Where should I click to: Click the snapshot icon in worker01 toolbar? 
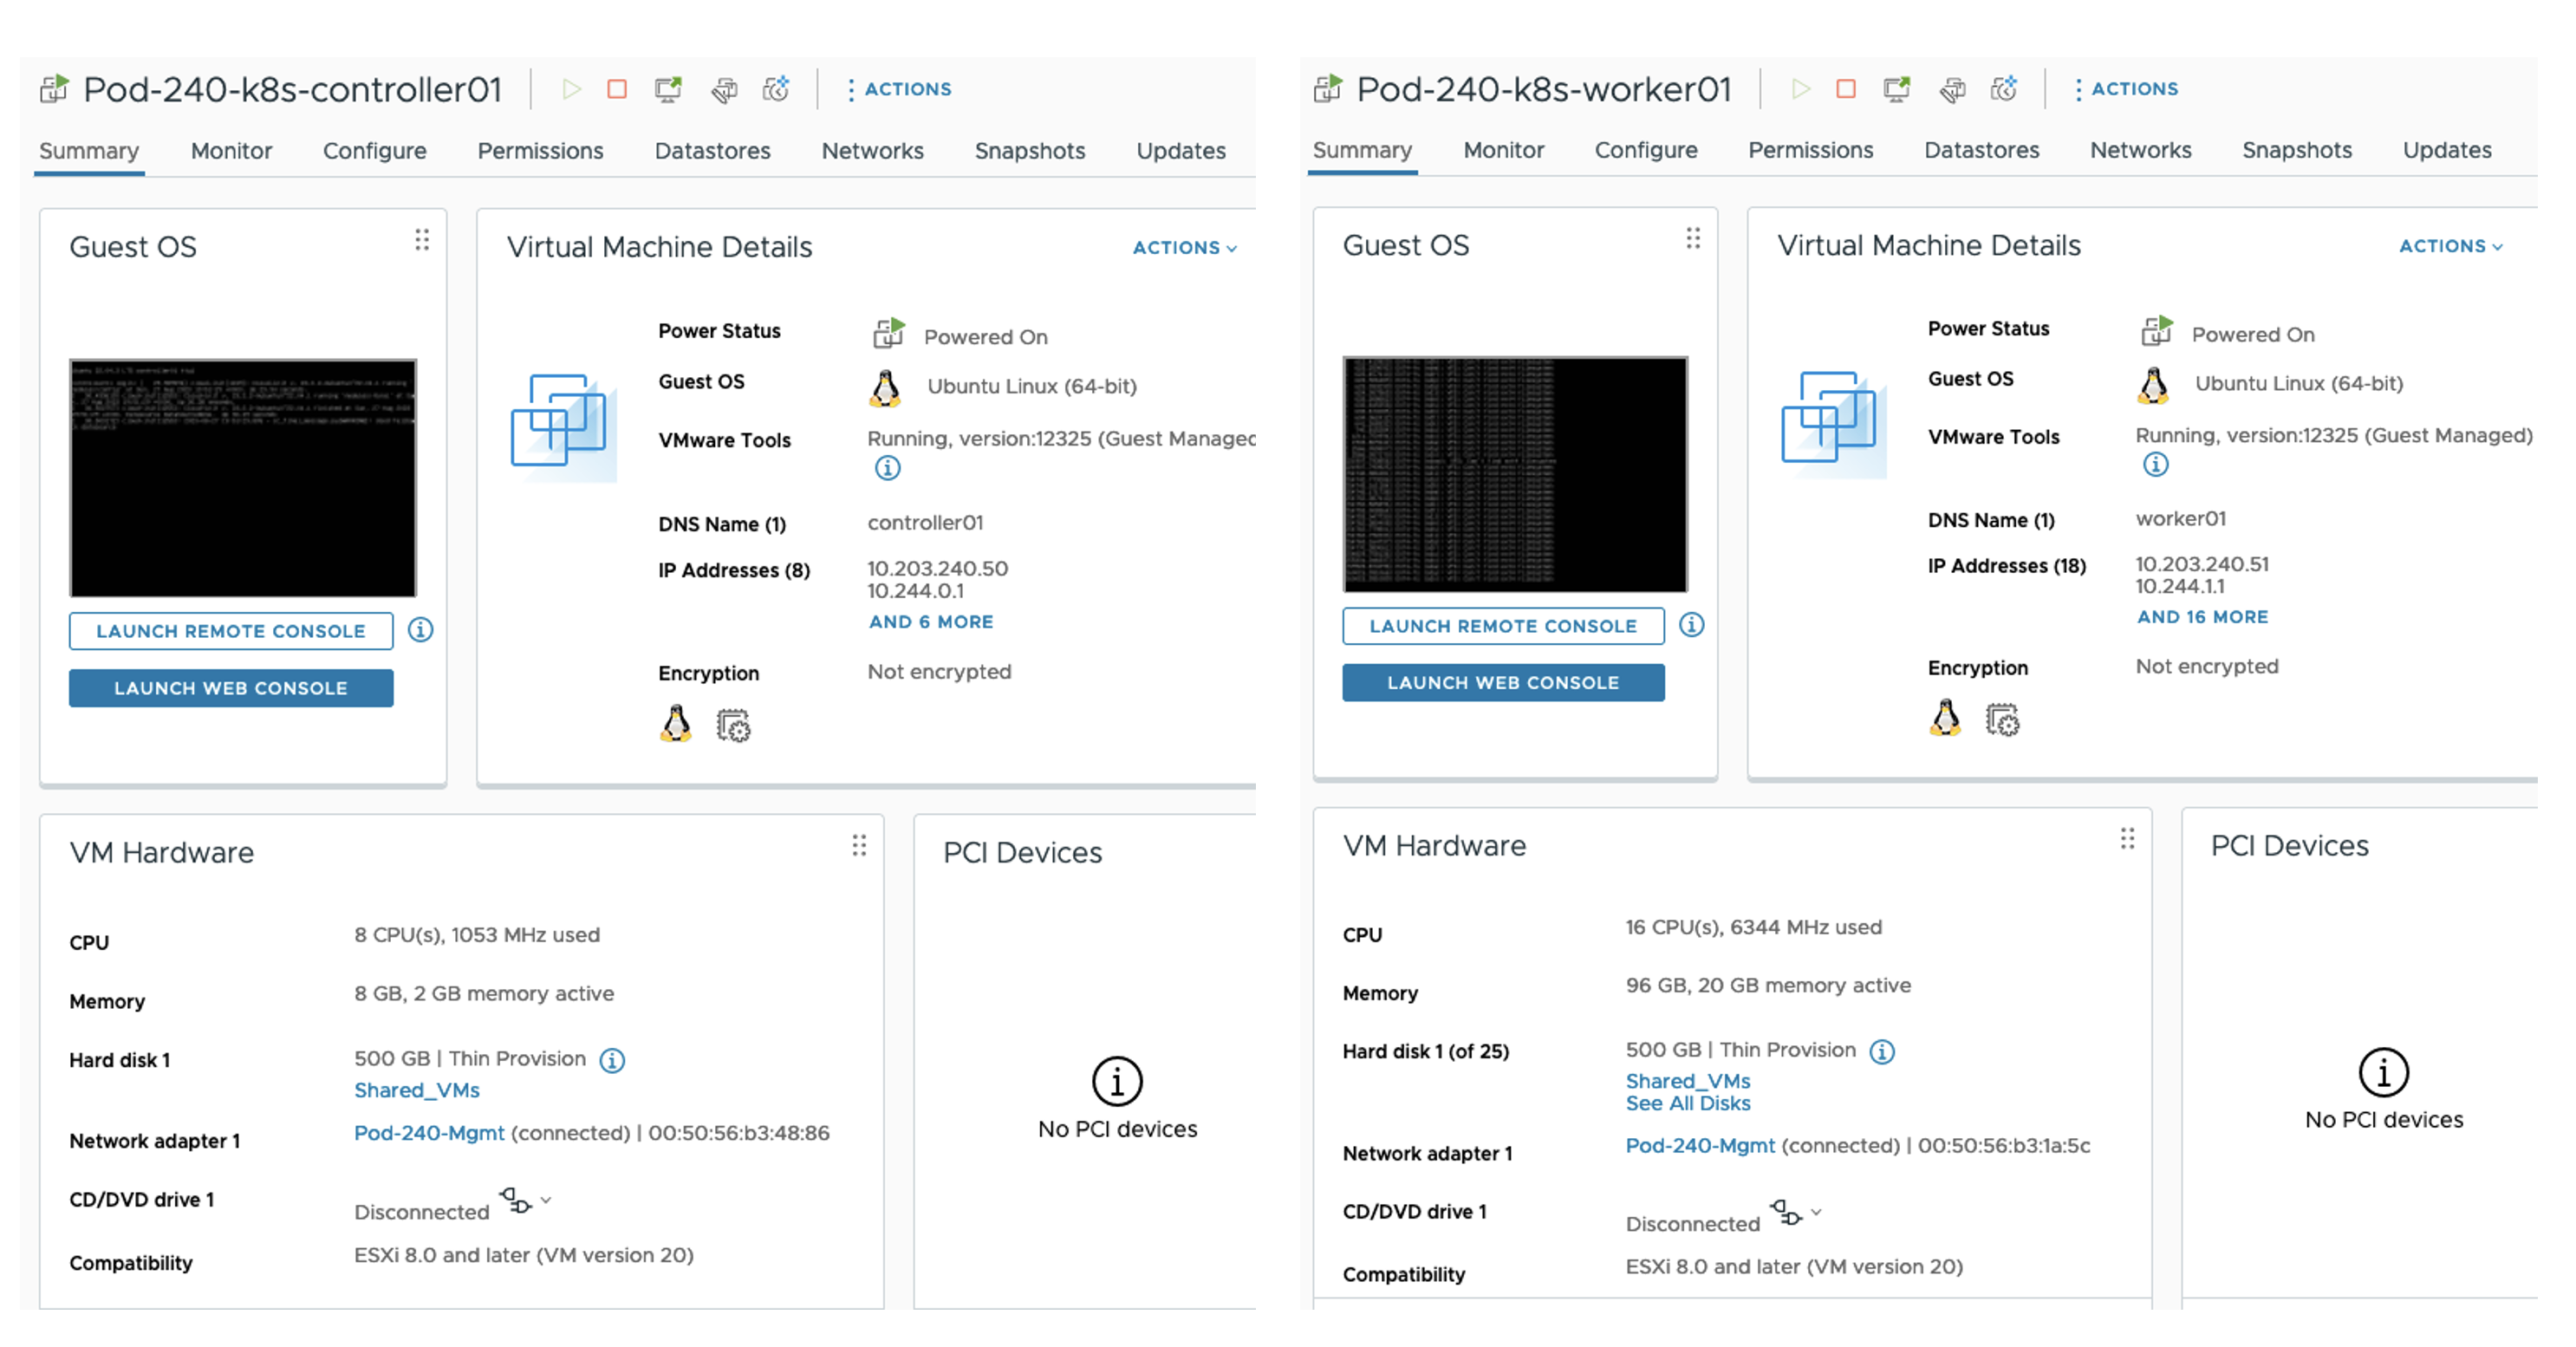point(2004,89)
